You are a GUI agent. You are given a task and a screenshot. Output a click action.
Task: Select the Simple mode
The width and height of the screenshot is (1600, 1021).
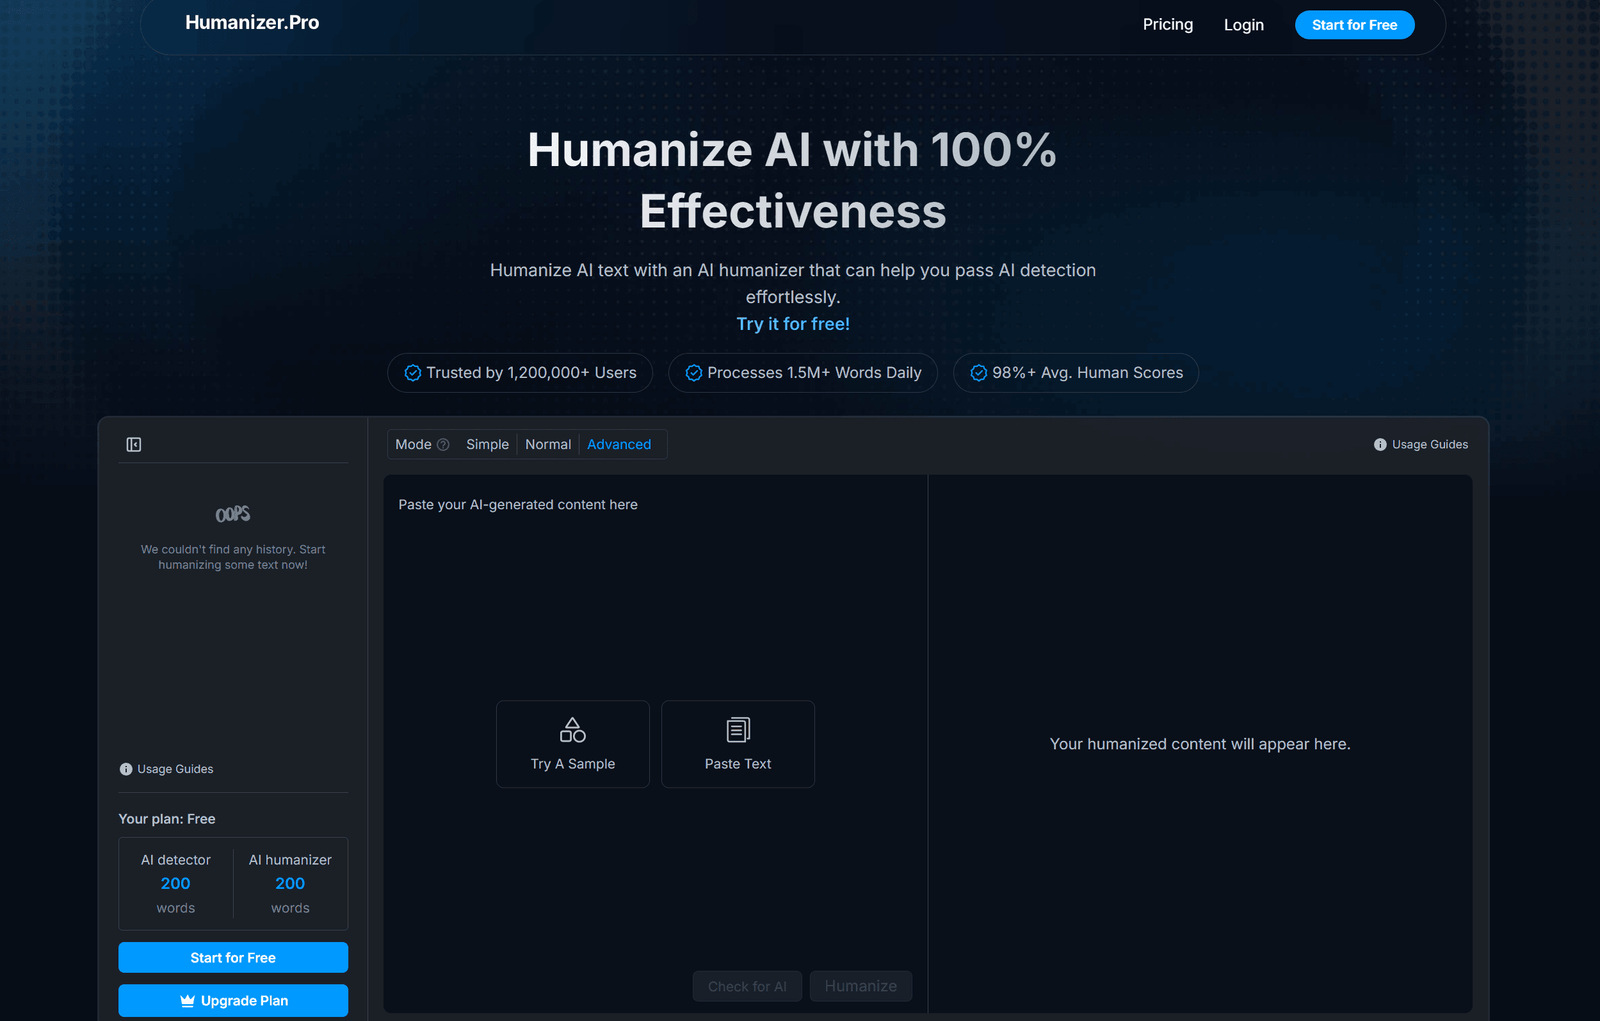click(487, 445)
